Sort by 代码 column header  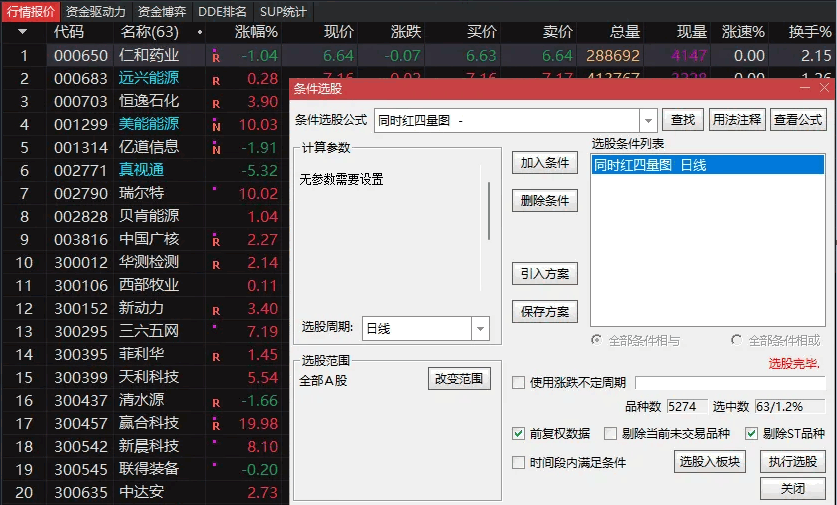69,32
